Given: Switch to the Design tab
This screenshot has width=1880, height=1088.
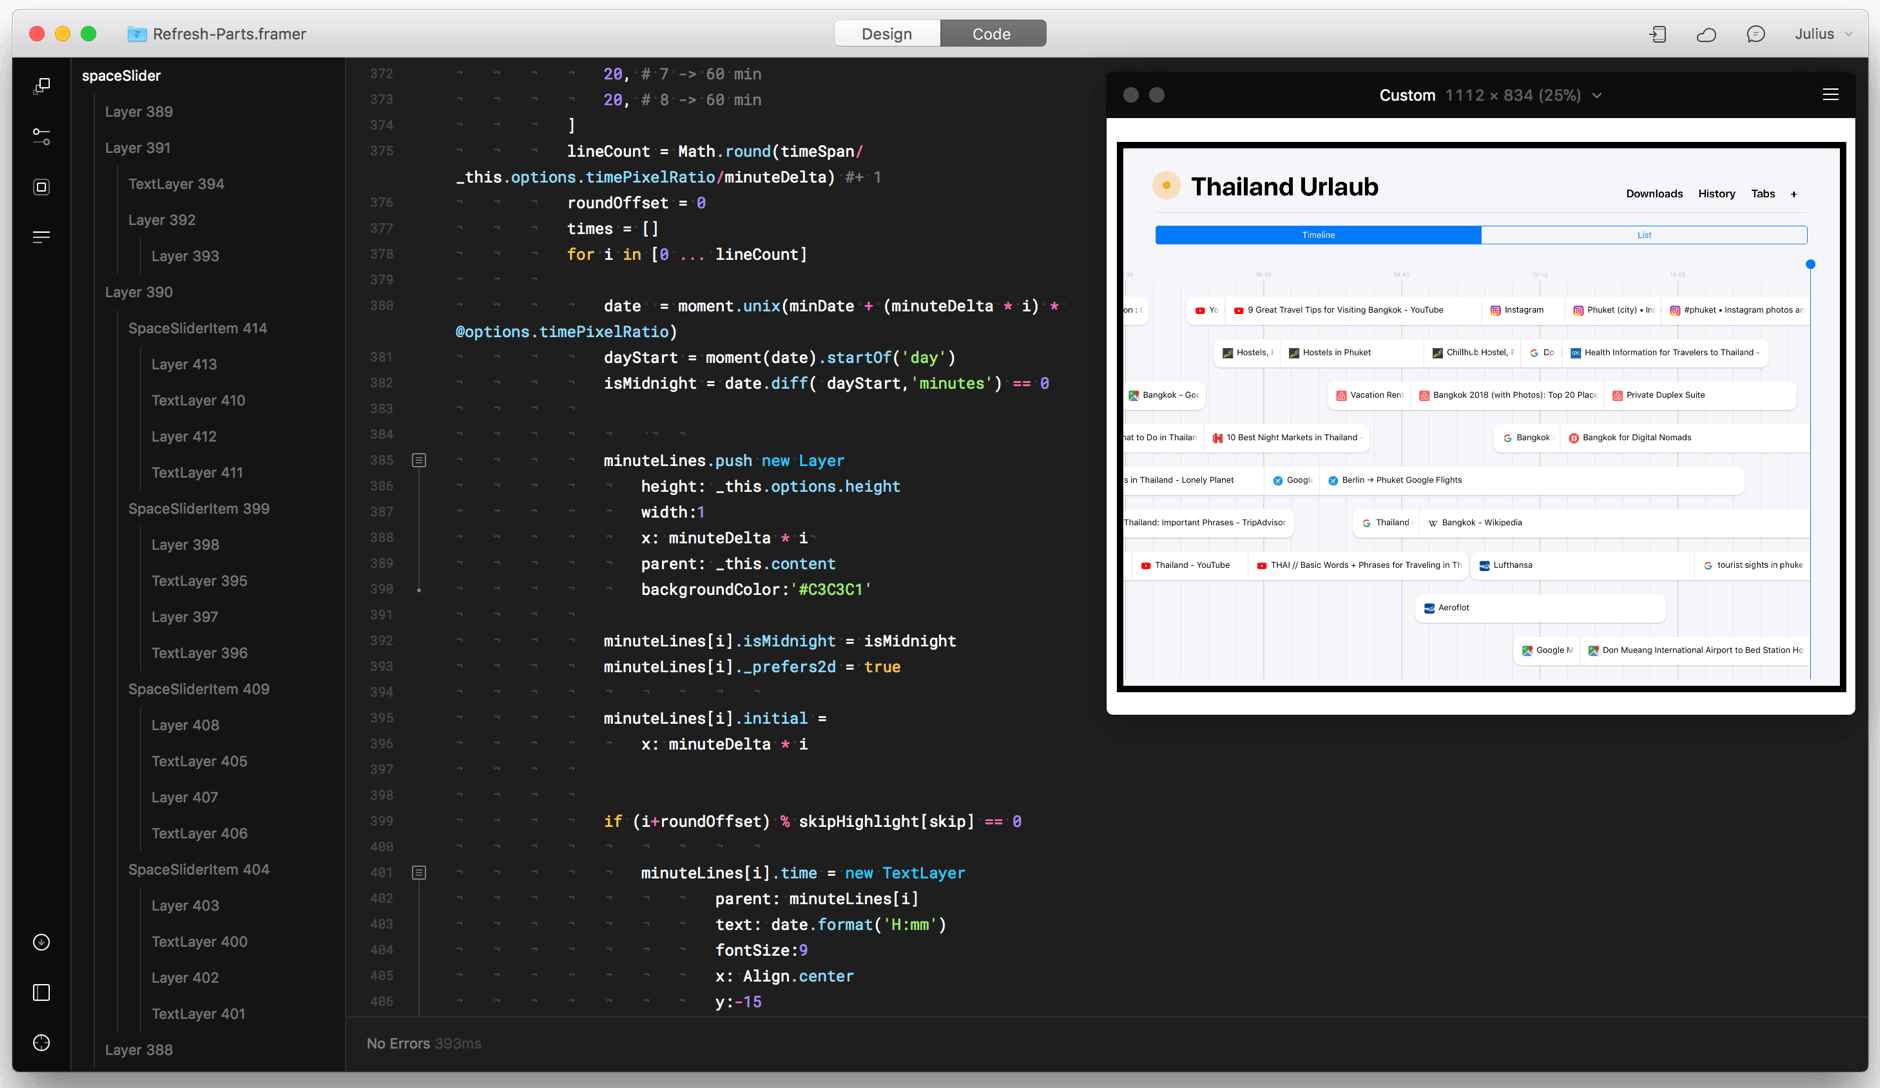Looking at the screenshot, I should [887, 34].
